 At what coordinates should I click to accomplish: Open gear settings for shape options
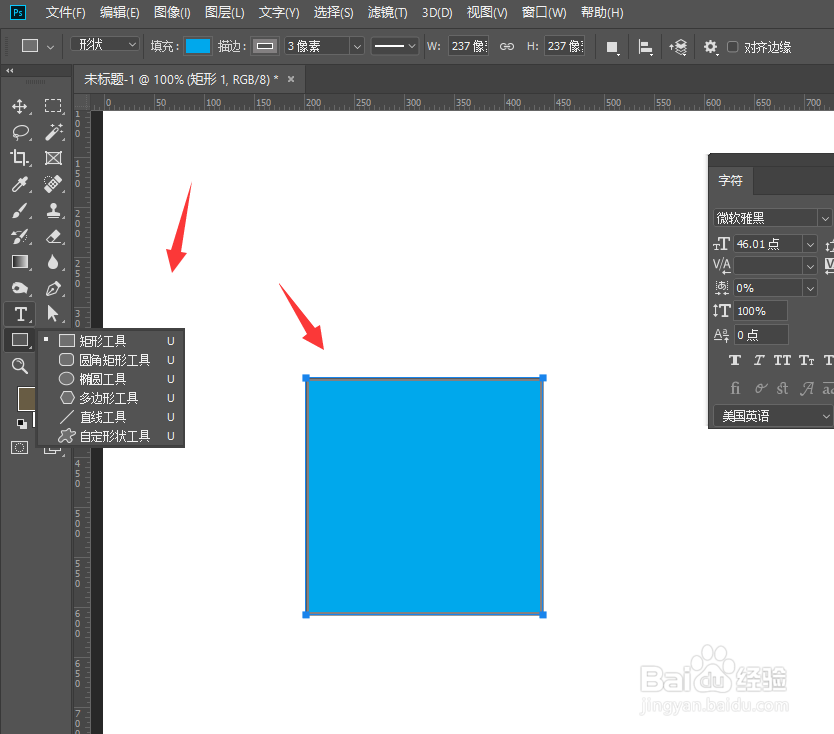711,47
